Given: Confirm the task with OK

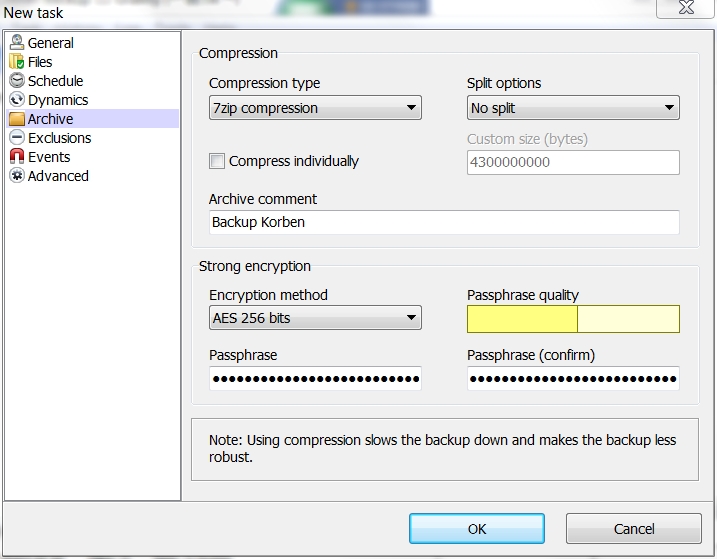Looking at the screenshot, I should pyautogui.click(x=476, y=529).
